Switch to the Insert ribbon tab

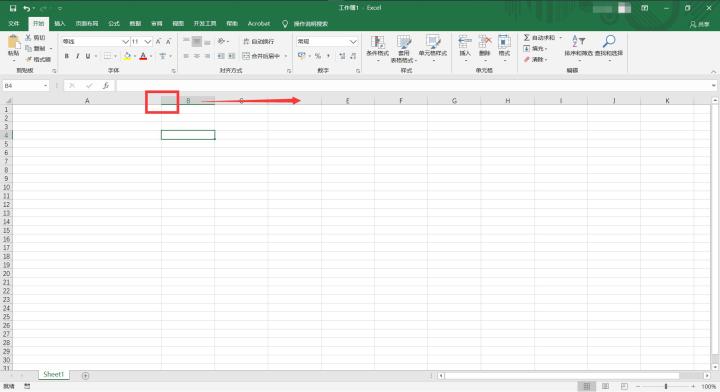point(60,23)
